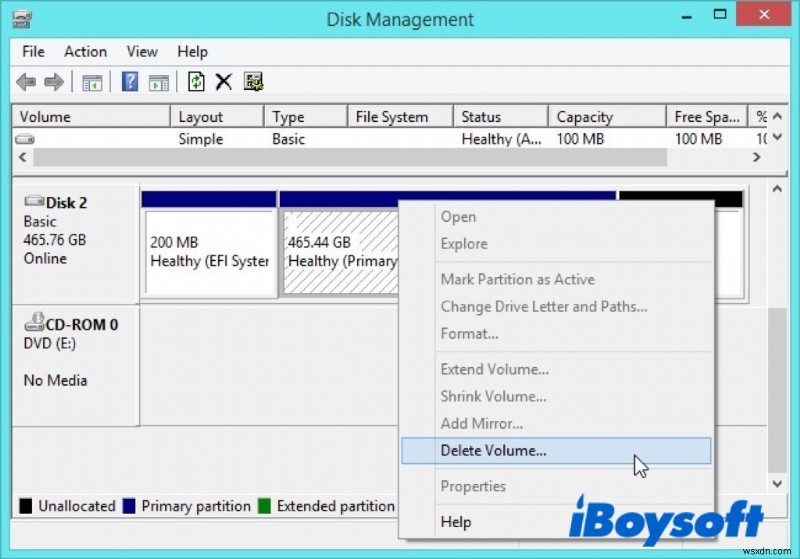This screenshot has width=800, height=559.
Task: Click the CD-ROM 0 drive icon
Action: point(34,322)
